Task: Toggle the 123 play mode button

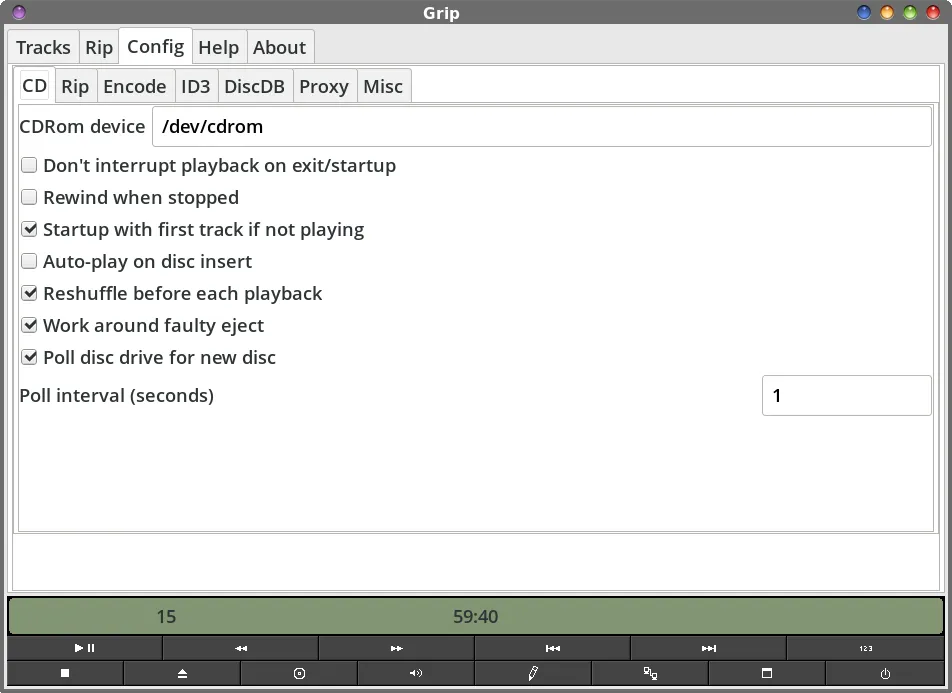Action: [866, 648]
